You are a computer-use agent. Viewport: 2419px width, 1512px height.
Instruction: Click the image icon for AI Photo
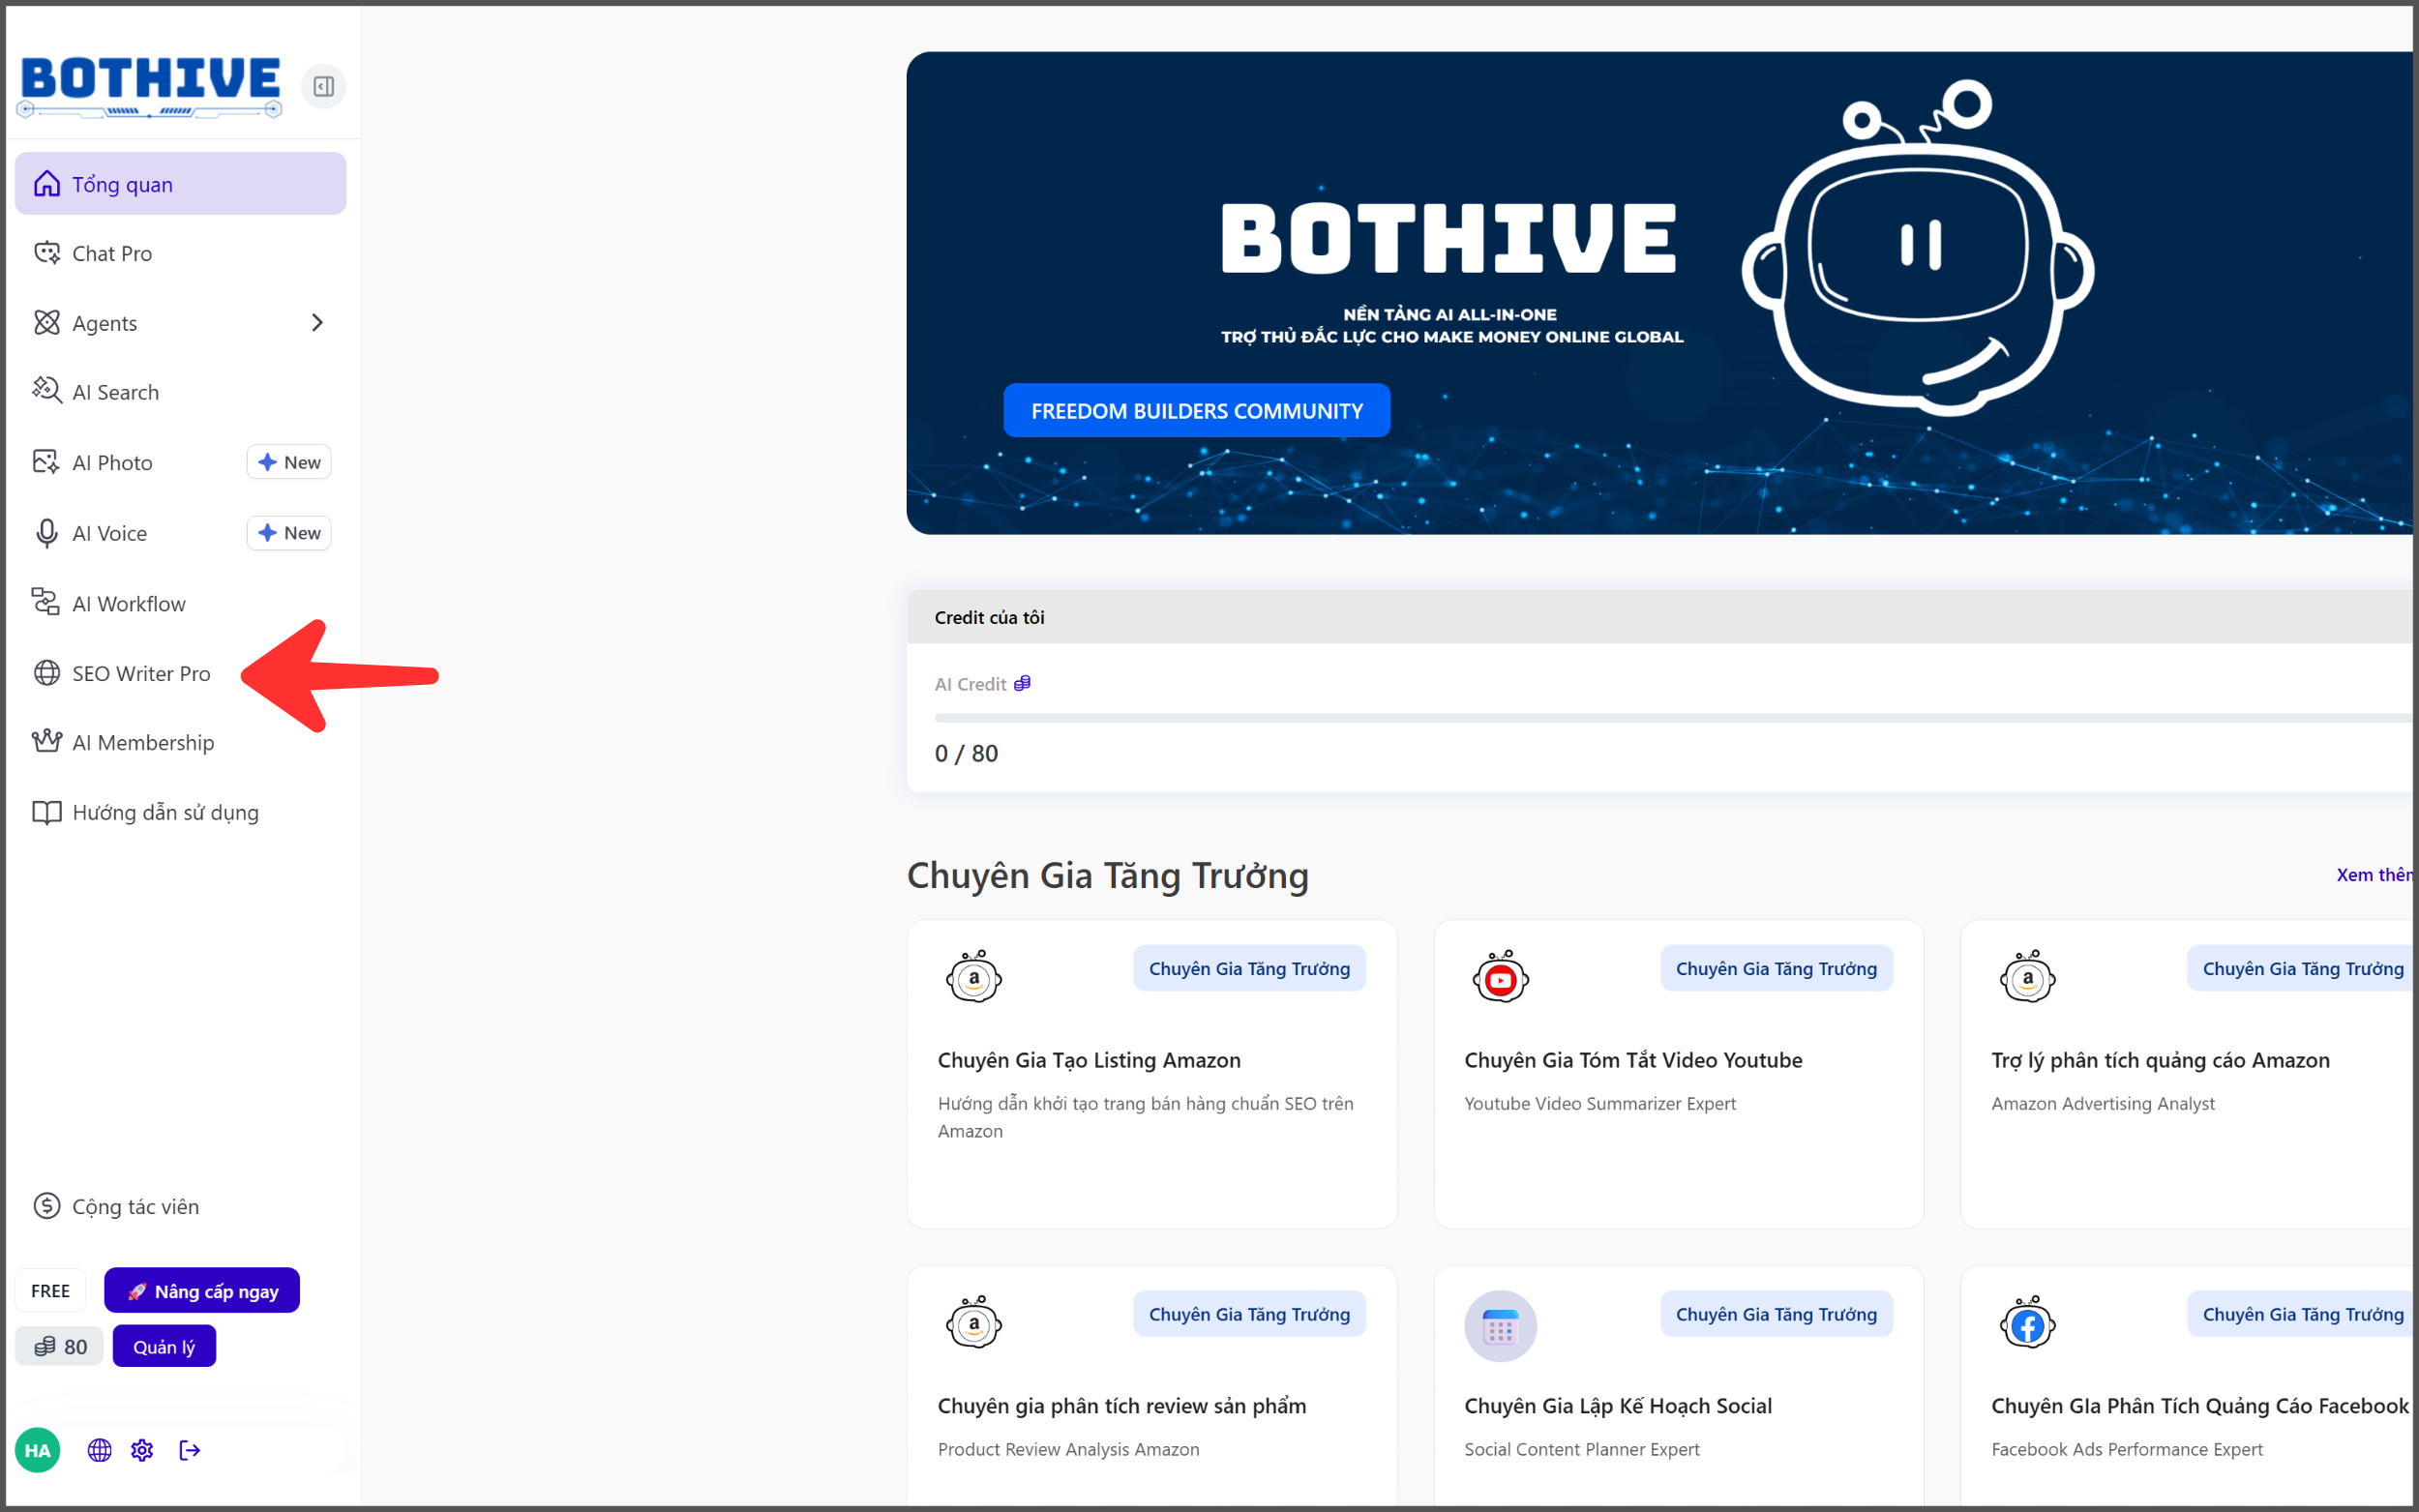click(x=47, y=462)
